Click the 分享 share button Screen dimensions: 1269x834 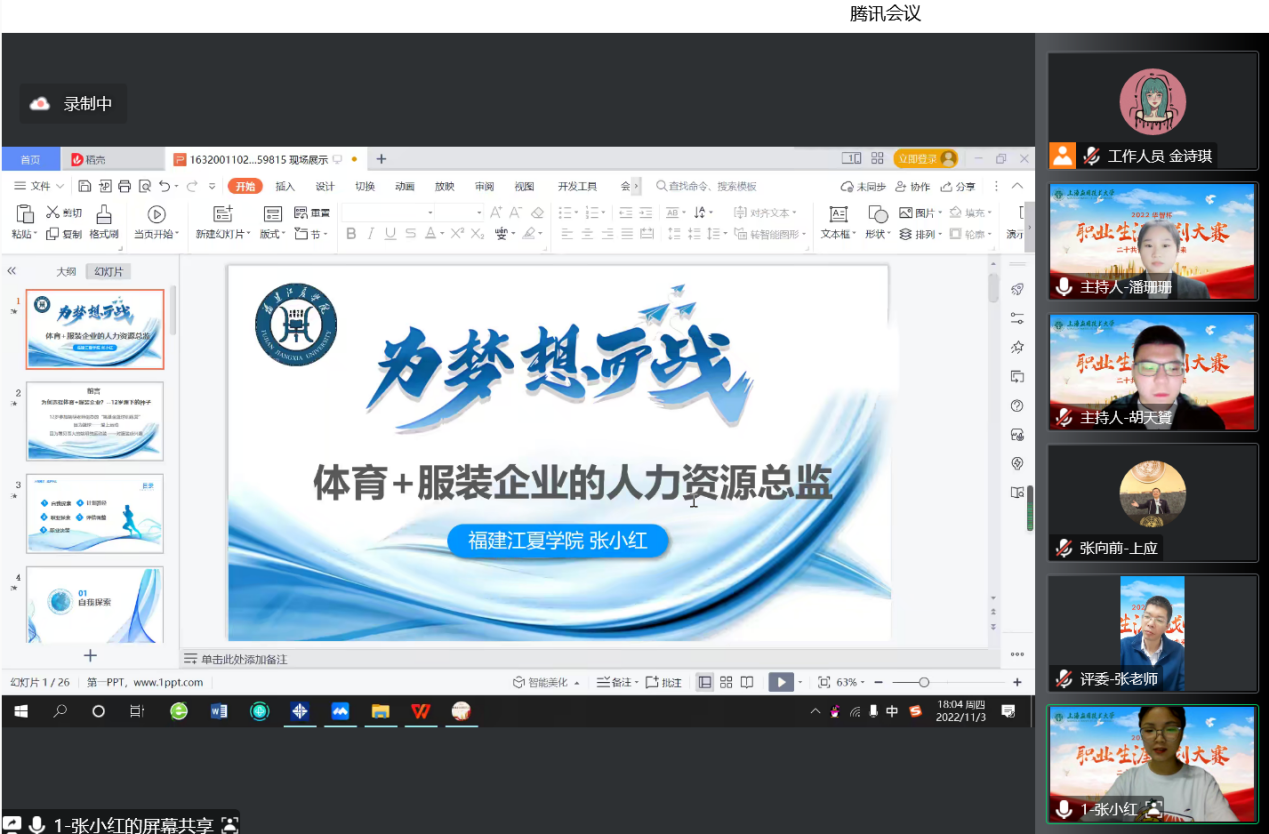958,186
